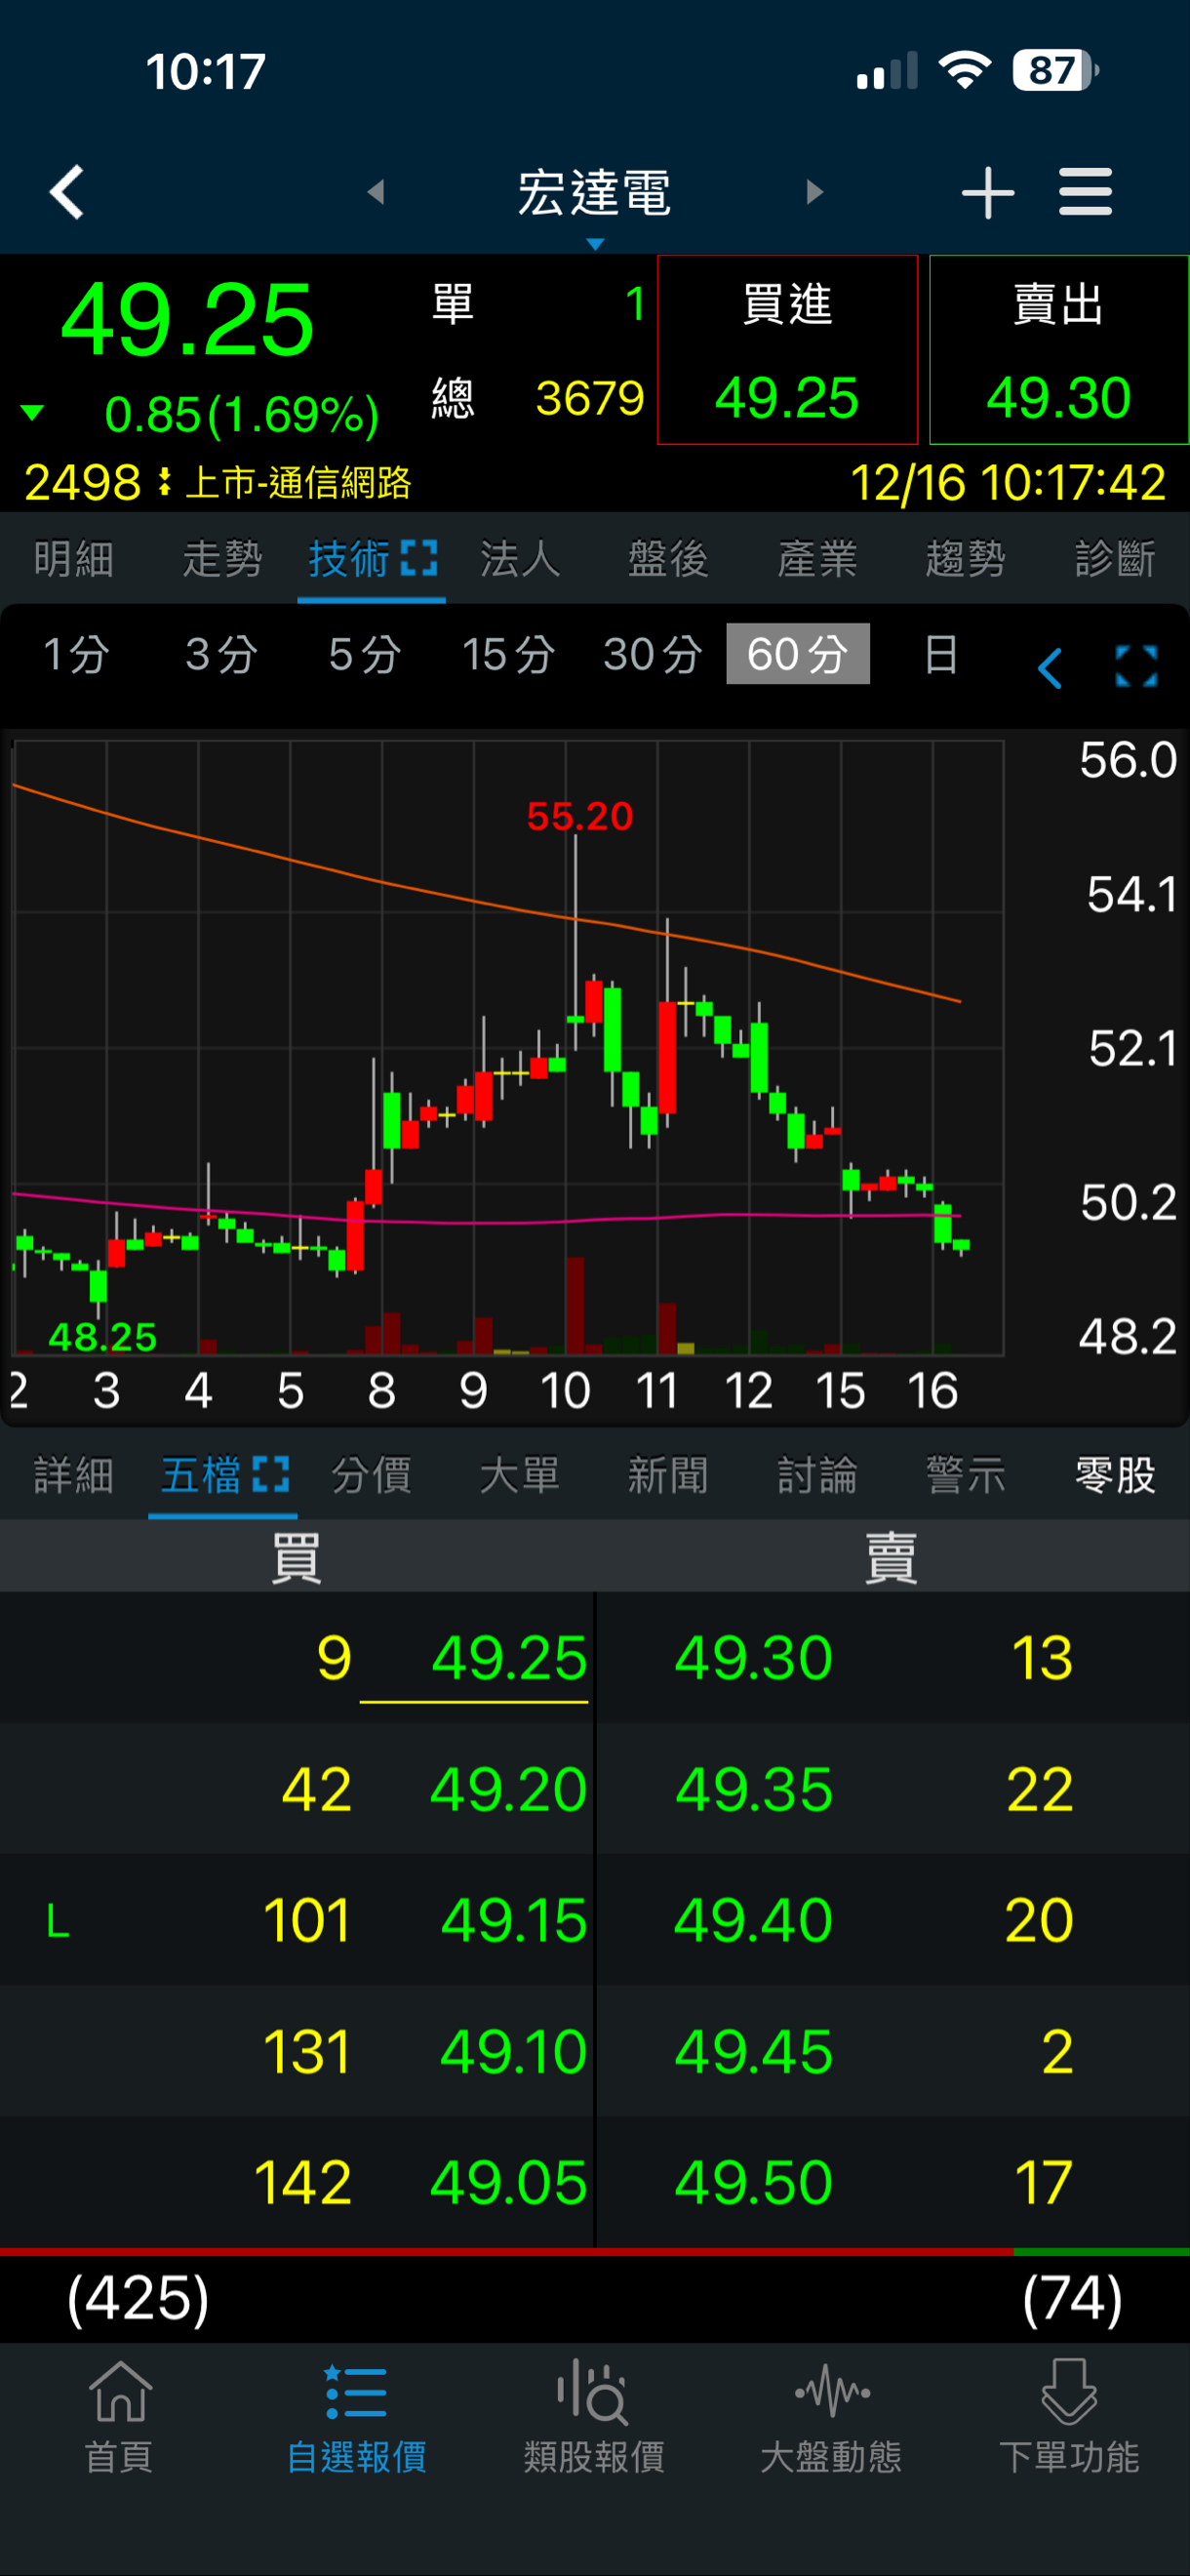
Task: Expand chart to fullscreen icon
Action: pos(1136,666)
